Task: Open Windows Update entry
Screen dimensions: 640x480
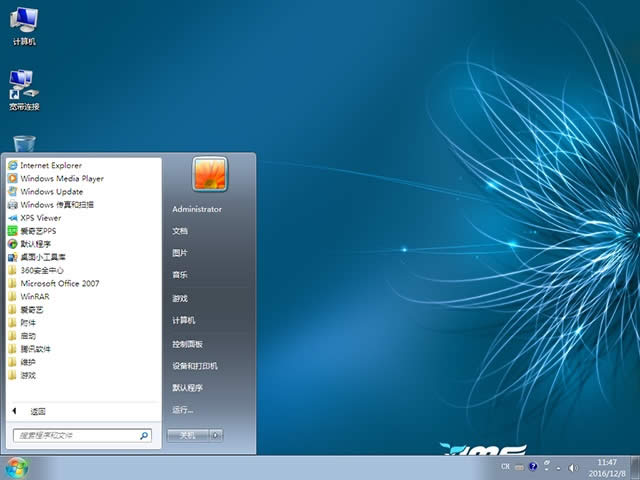Action: click(x=51, y=191)
